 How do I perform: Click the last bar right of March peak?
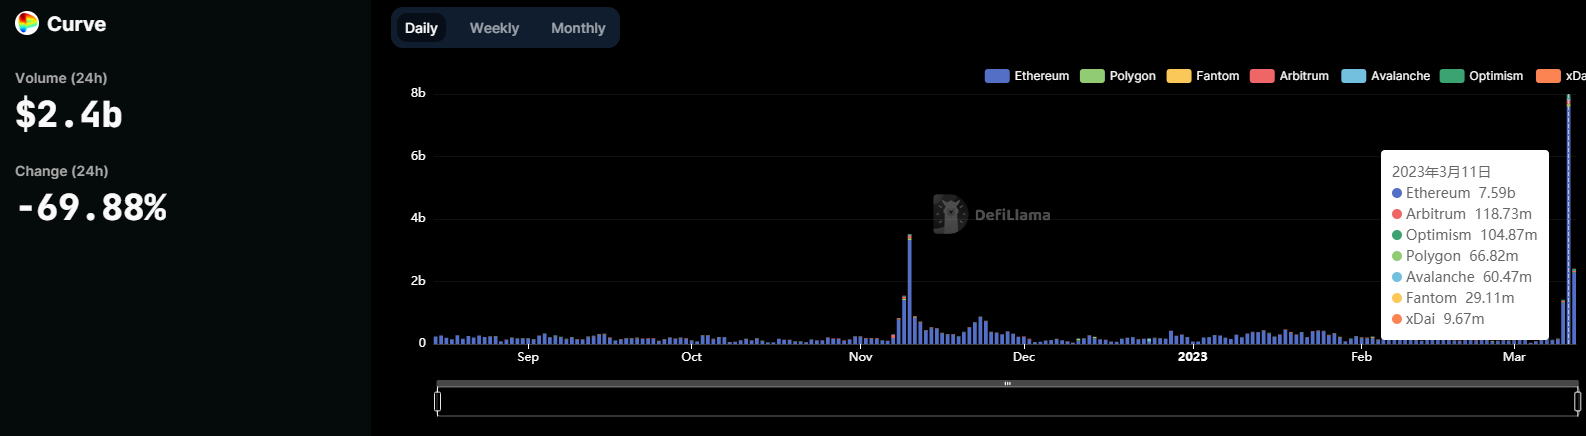point(1574,306)
